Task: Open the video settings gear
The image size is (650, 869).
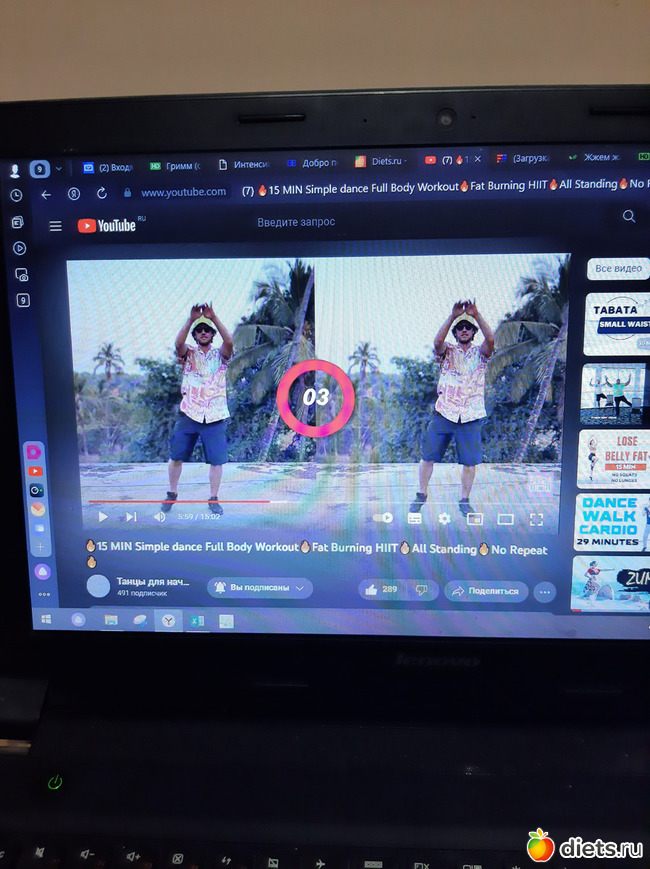Action: (x=444, y=519)
